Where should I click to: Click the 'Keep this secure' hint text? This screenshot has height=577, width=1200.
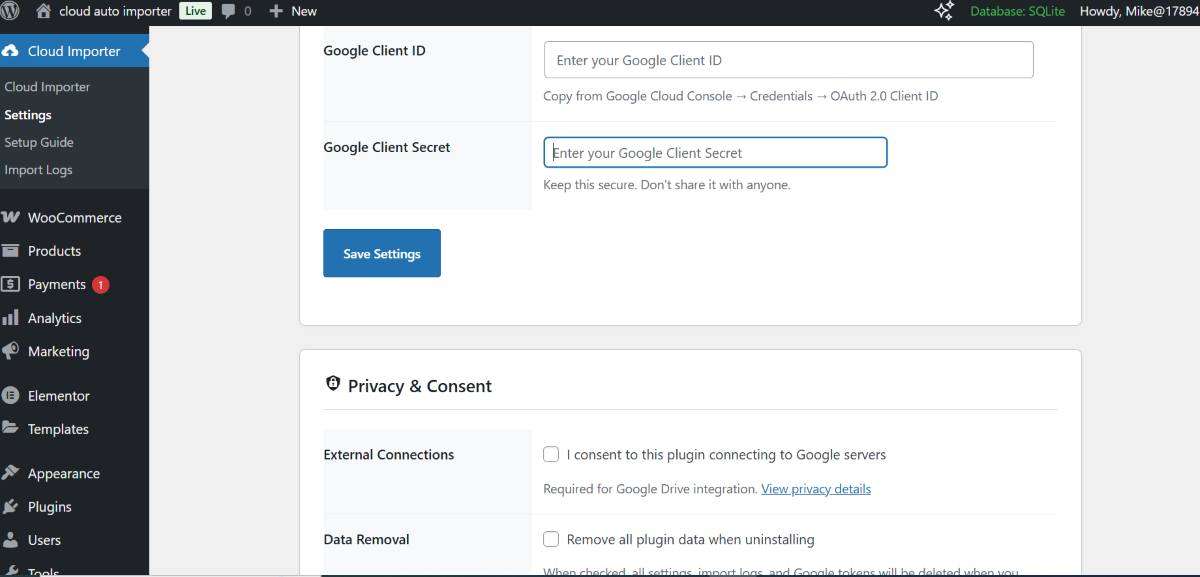667,184
